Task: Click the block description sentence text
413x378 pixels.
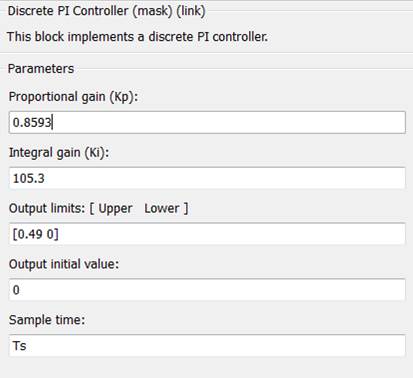Action: click(x=137, y=37)
